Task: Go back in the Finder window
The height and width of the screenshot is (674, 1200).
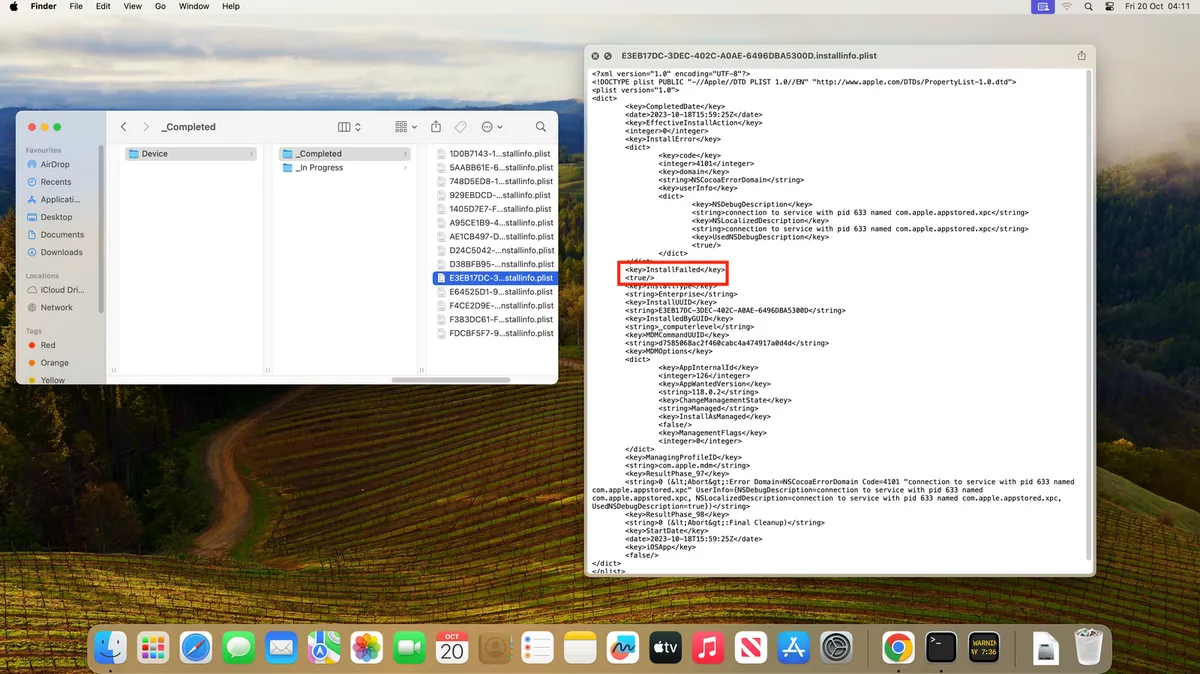Action: point(123,127)
